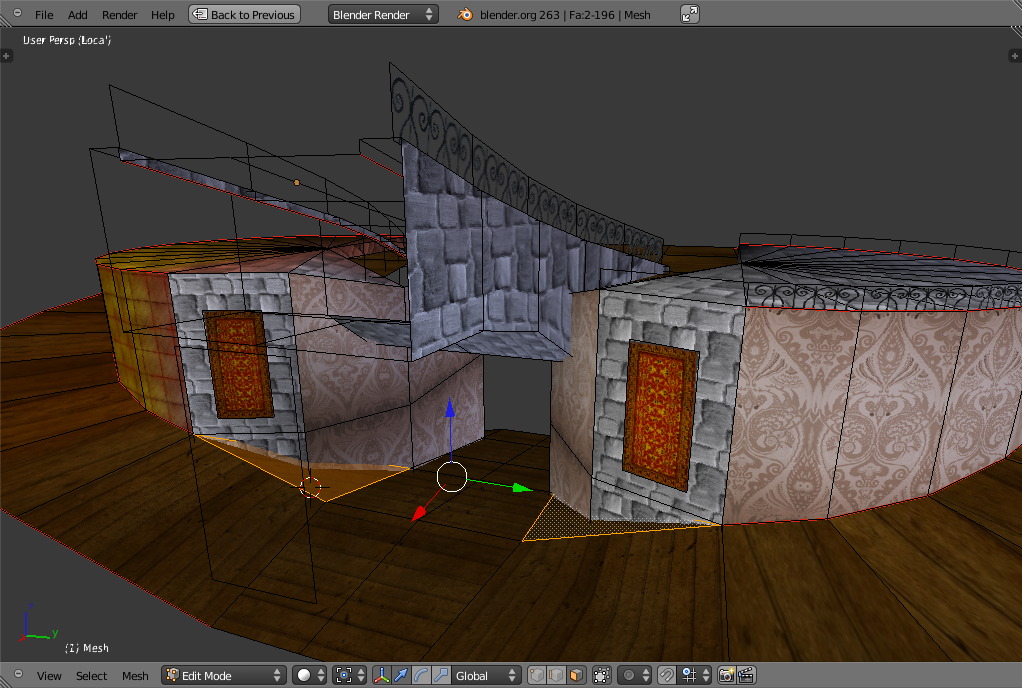Click the OpenGL render animation clapper icon
The width and height of the screenshot is (1022, 688).
tap(746, 676)
